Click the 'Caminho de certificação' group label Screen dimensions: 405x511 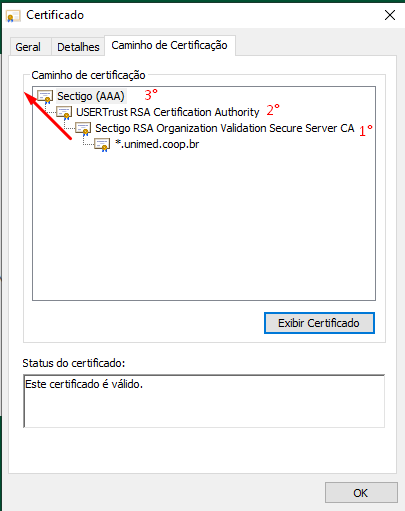[88, 75]
